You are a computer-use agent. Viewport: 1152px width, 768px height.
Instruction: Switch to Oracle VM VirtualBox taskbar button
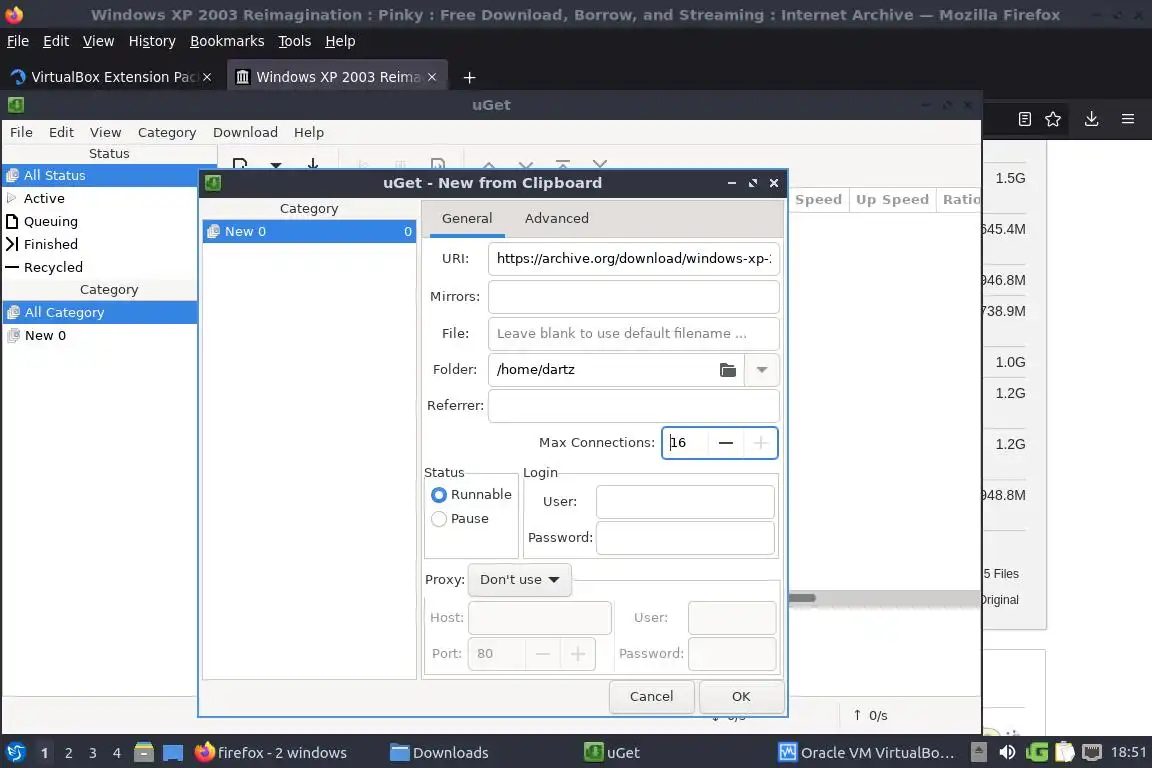867,753
